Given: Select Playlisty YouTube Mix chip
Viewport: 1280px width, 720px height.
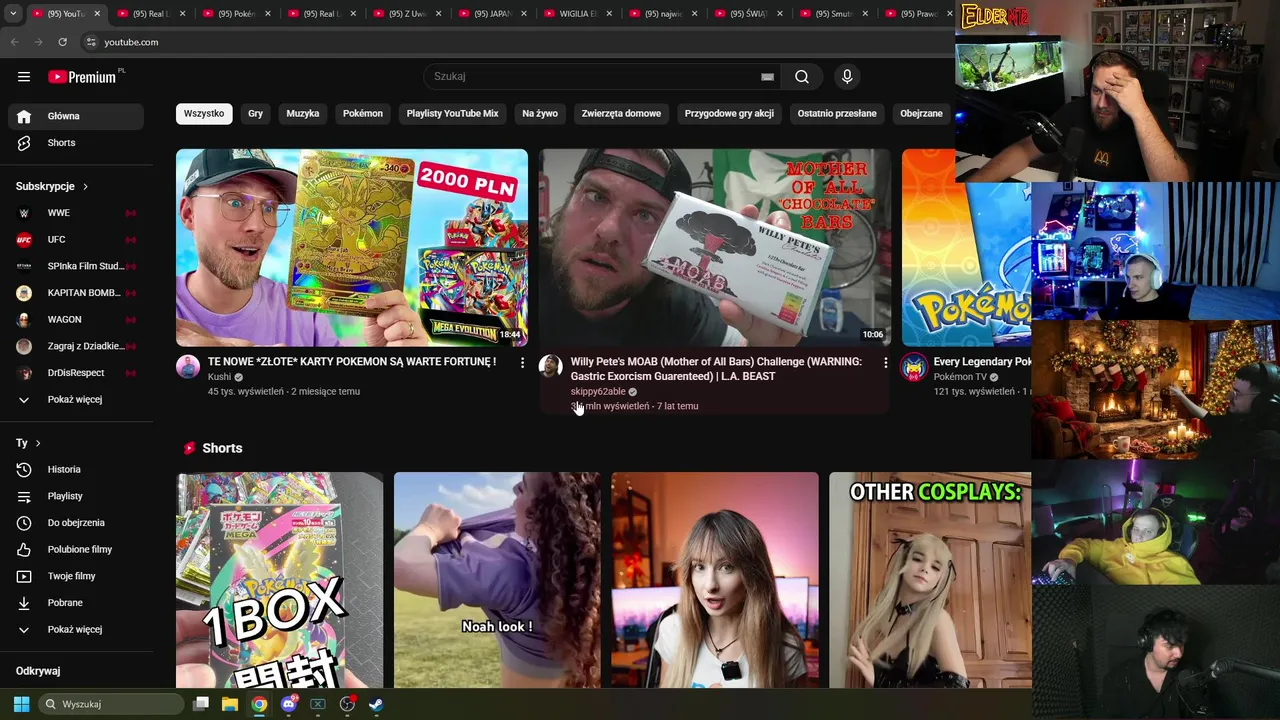Looking at the screenshot, I should coord(452,114).
